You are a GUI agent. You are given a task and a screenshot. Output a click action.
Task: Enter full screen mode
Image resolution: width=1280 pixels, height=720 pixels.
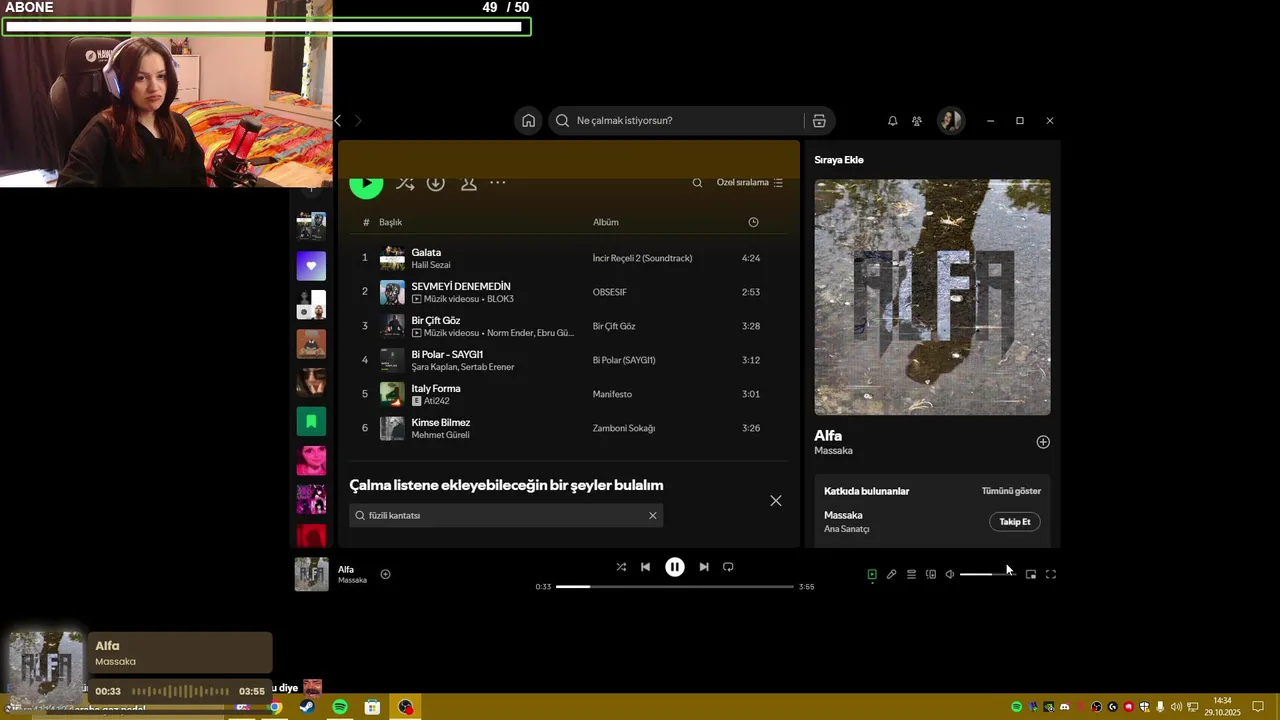point(1051,575)
